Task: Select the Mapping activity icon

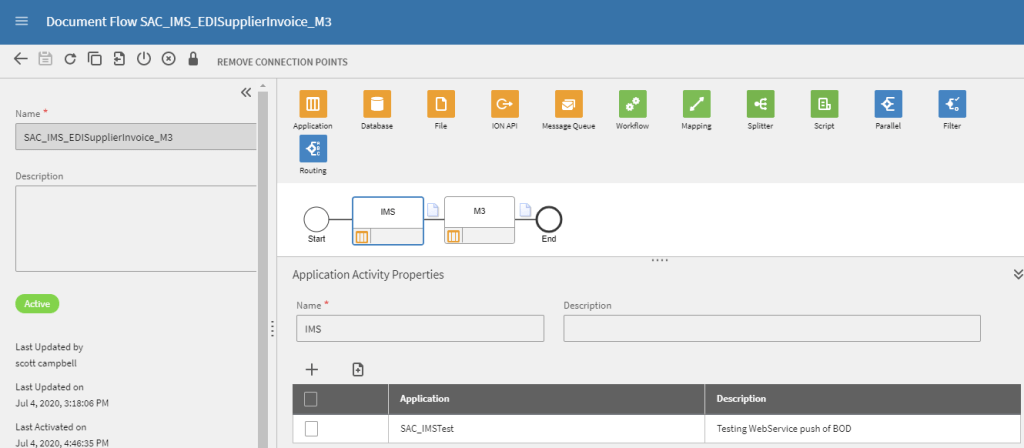Action: tap(696, 104)
